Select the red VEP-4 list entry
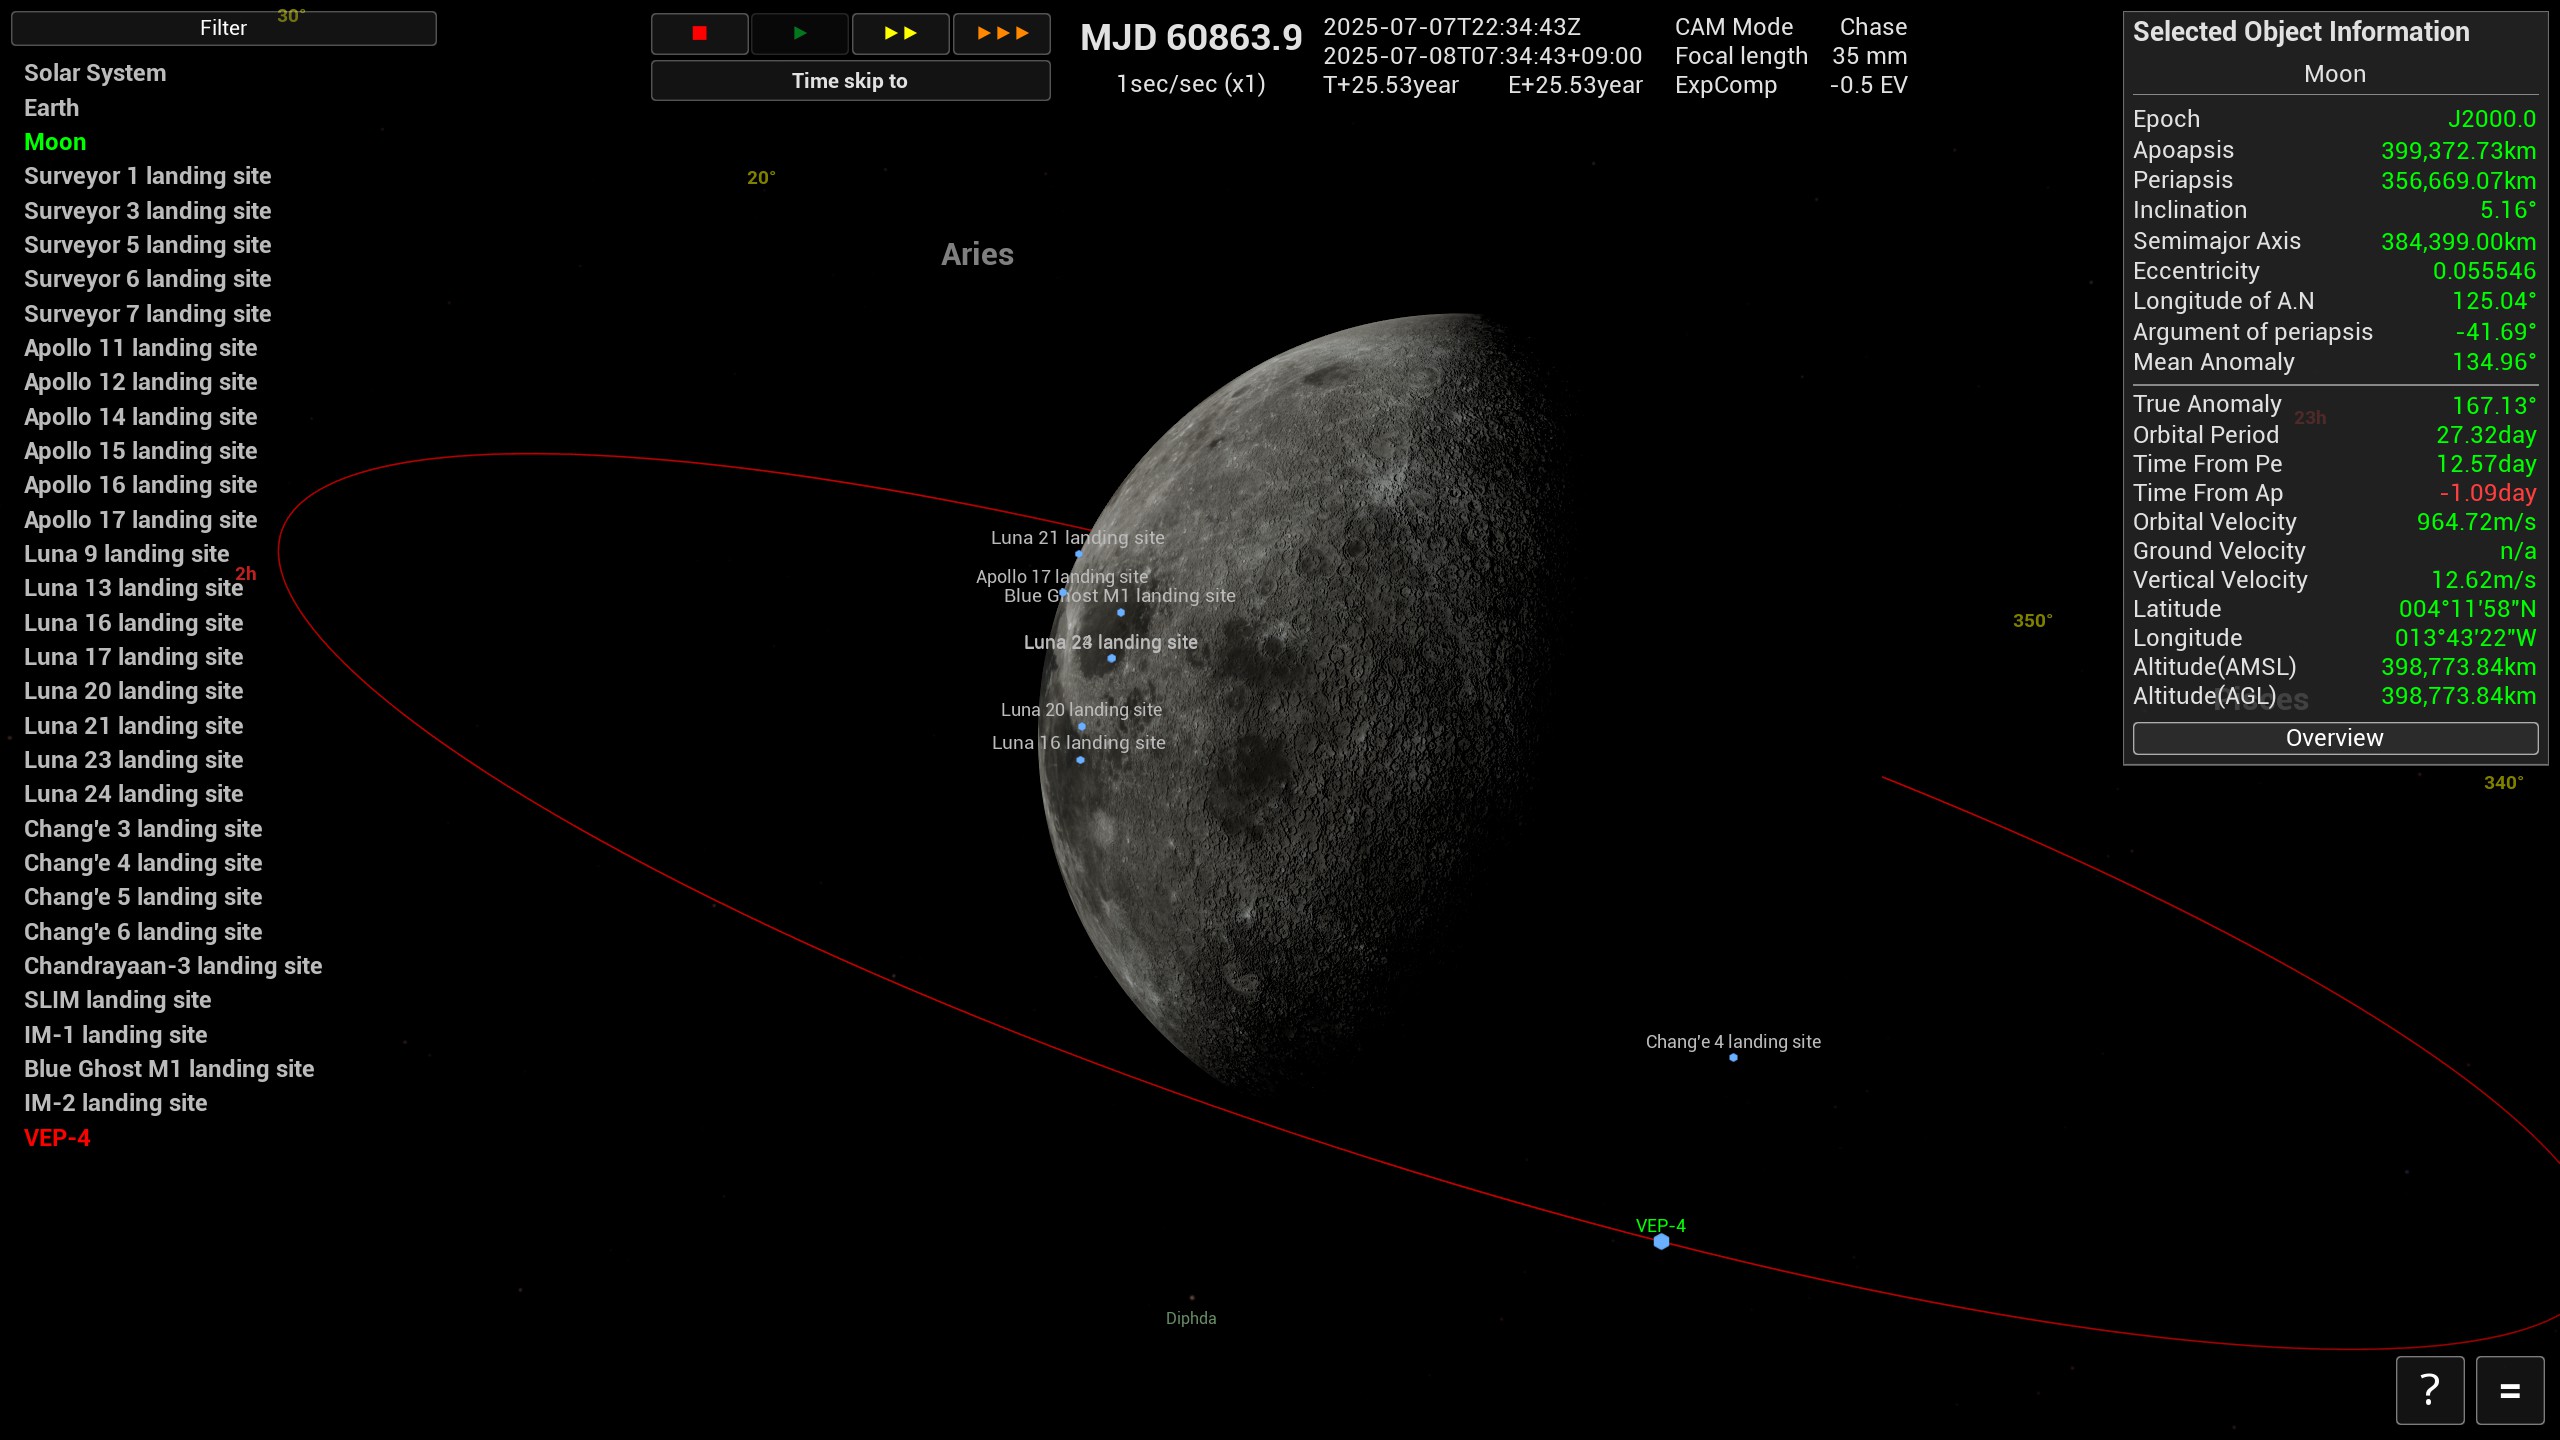 click(57, 1138)
